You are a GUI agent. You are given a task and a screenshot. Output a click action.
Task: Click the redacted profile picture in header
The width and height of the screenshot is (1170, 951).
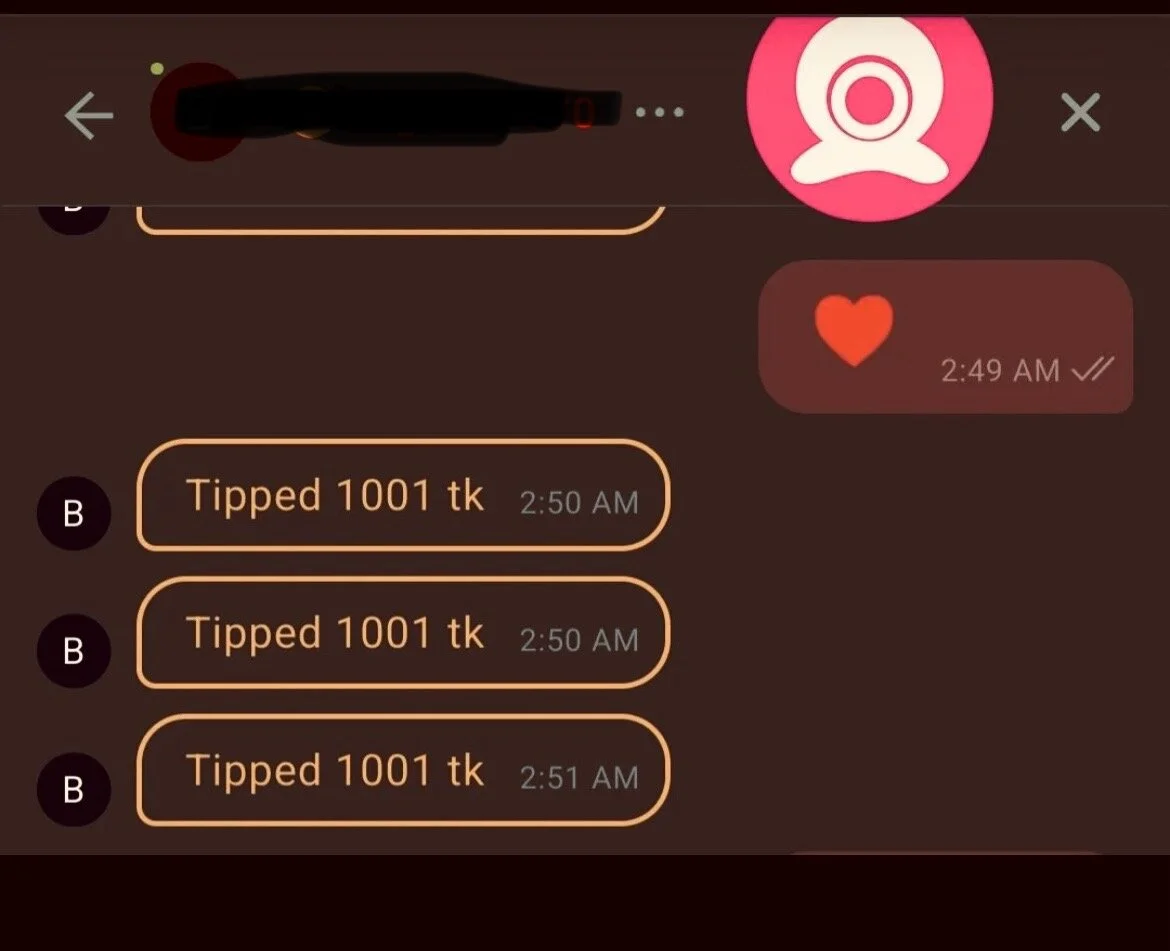pos(198,112)
